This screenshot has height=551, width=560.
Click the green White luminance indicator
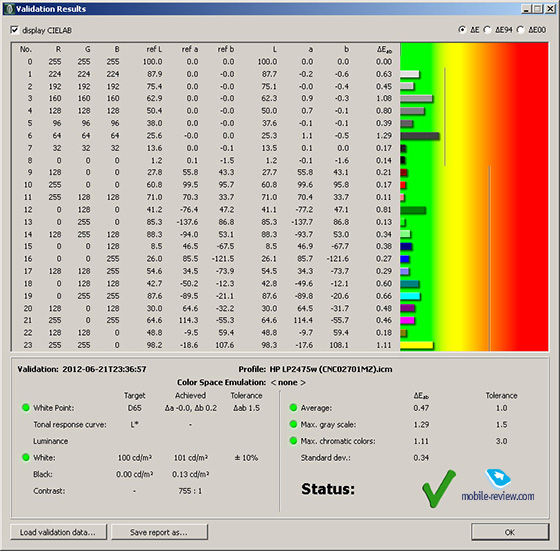tap(26, 457)
